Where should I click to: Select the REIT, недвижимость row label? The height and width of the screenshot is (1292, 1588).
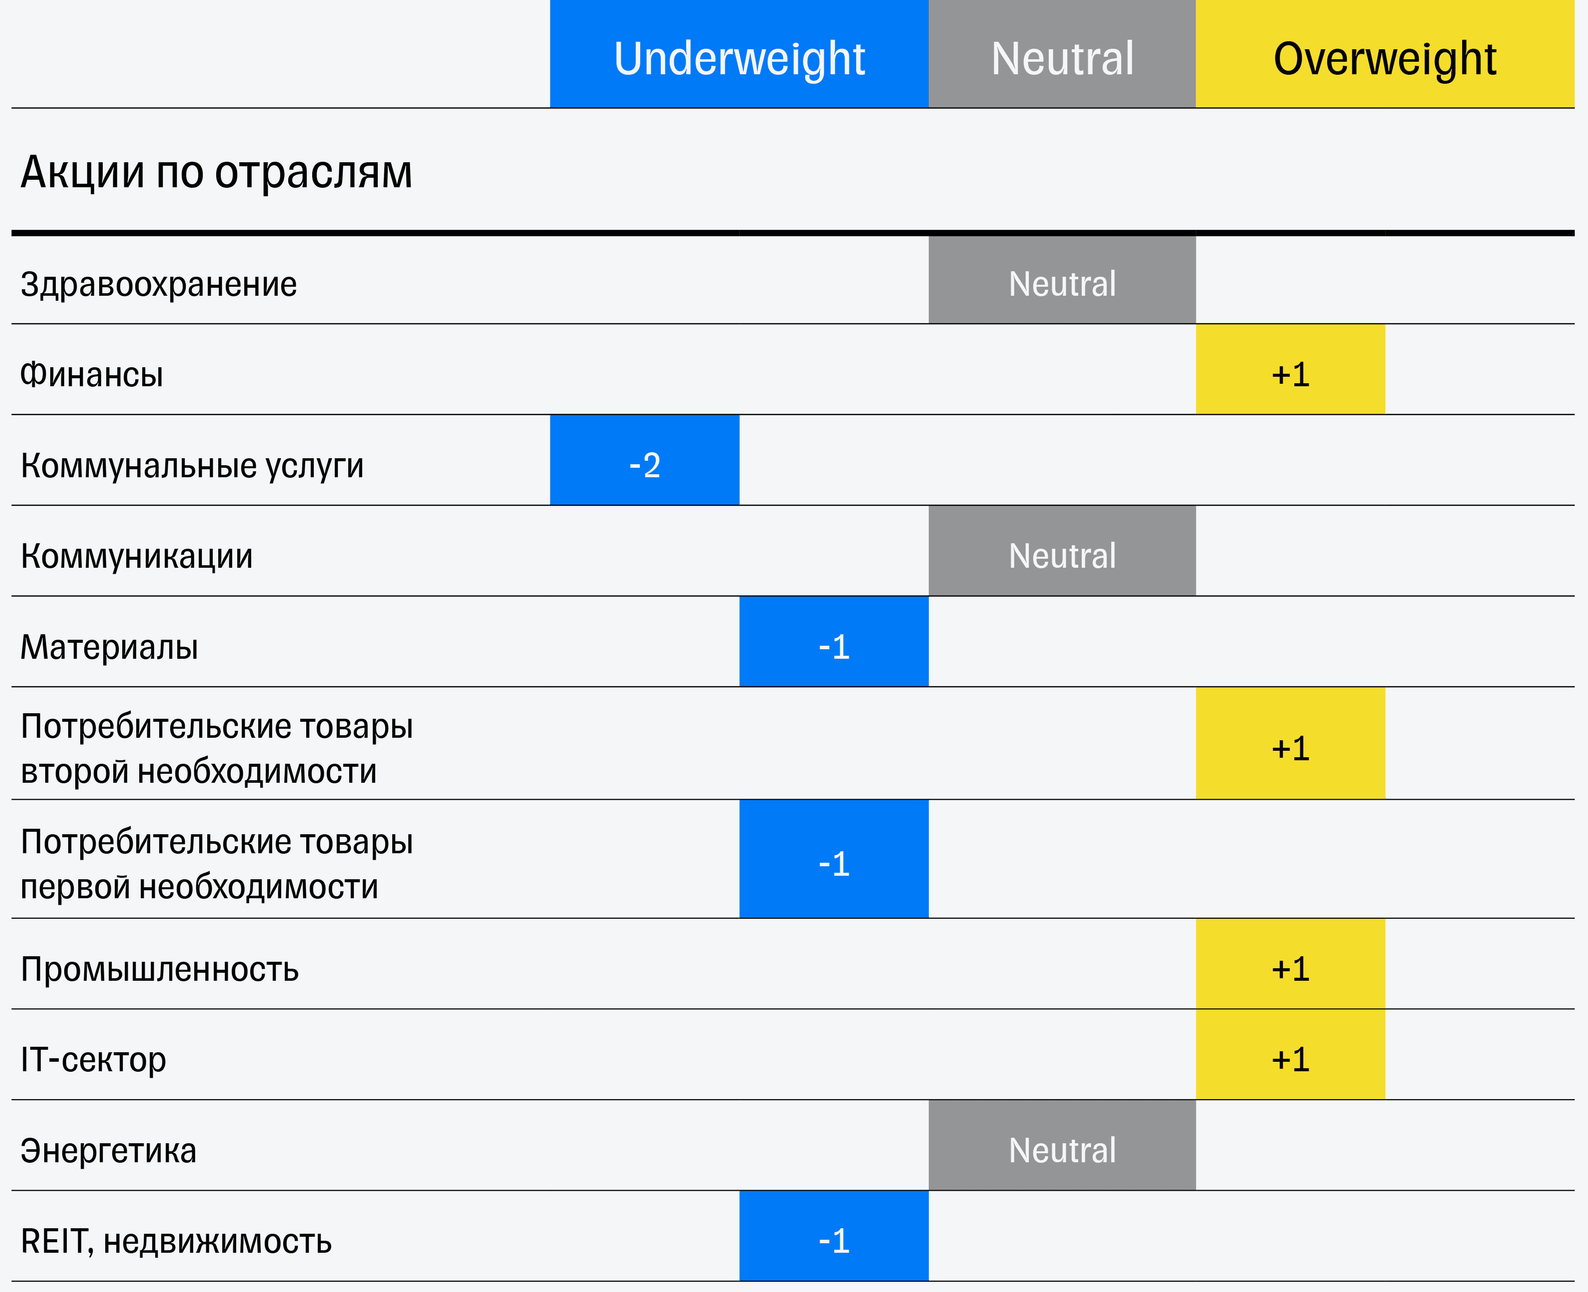[176, 1242]
